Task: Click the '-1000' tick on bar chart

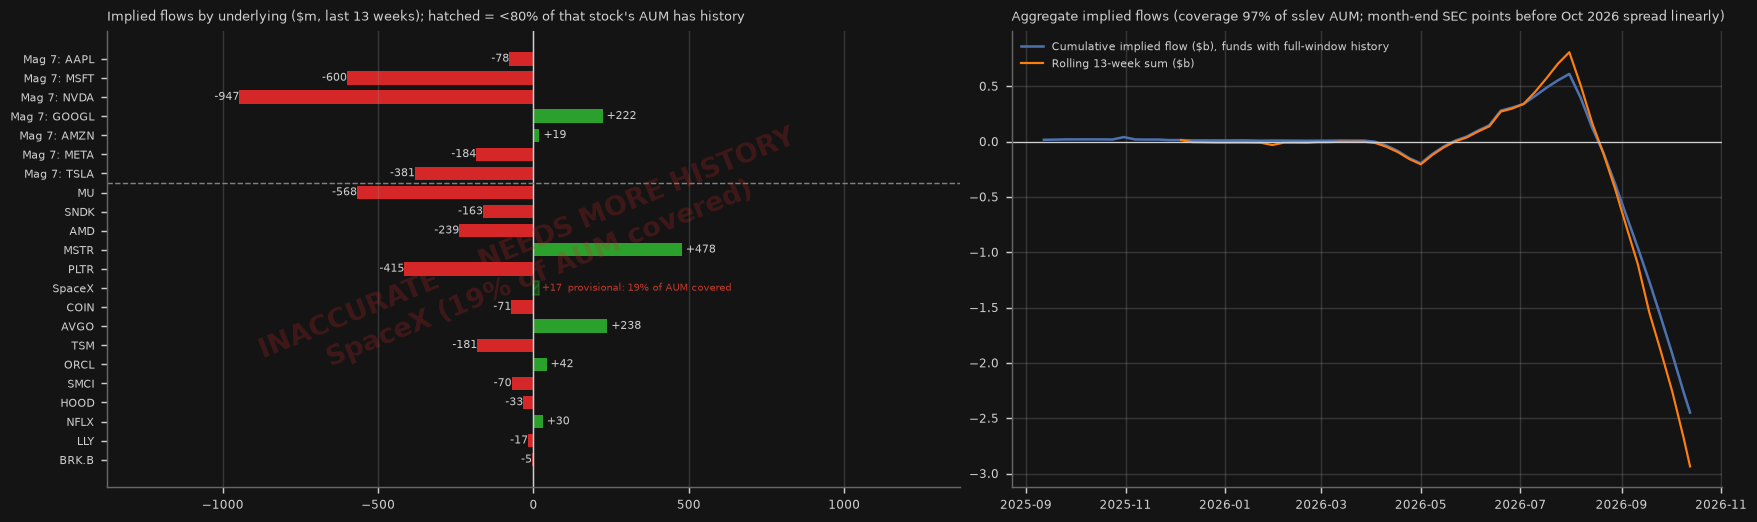Action: click(222, 505)
